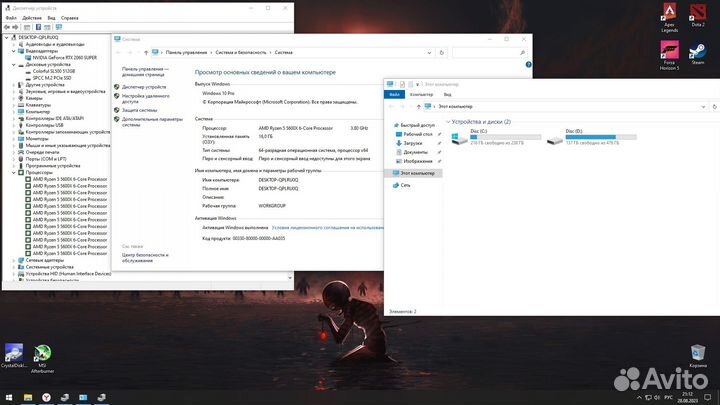Open the Файл tab in Explorer ribbon

coord(394,95)
